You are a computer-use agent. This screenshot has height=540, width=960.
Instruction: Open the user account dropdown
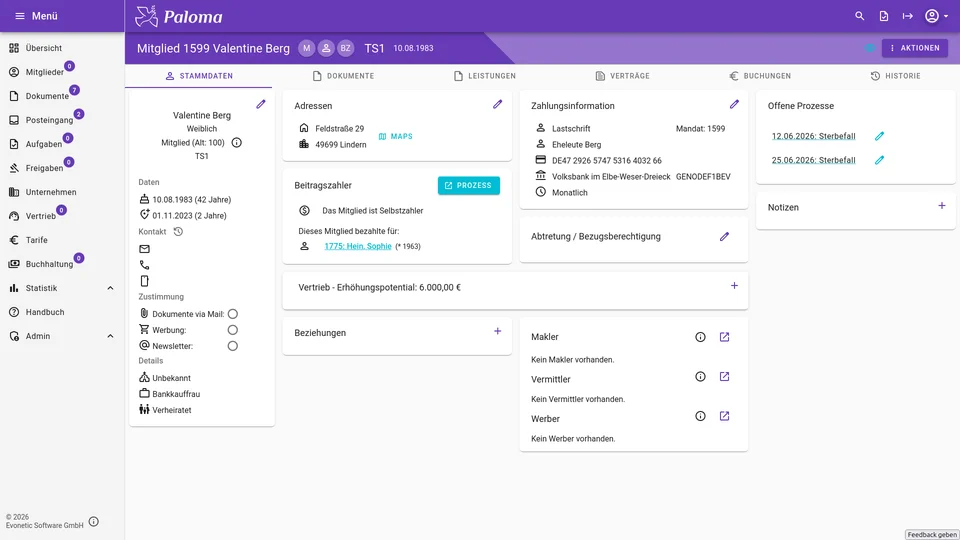point(936,16)
